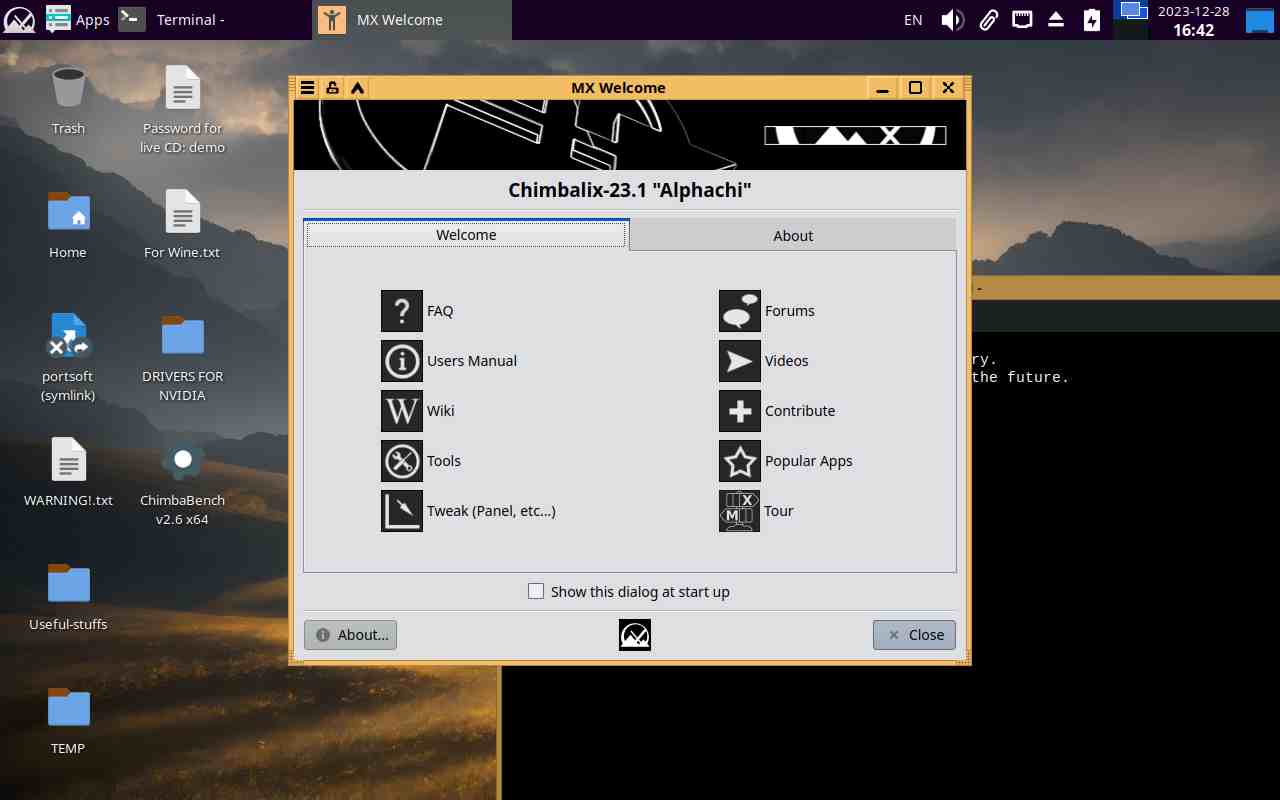Open the Useful-stuffs folder
This screenshot has height=800, width=1280.
coord(68,584)
